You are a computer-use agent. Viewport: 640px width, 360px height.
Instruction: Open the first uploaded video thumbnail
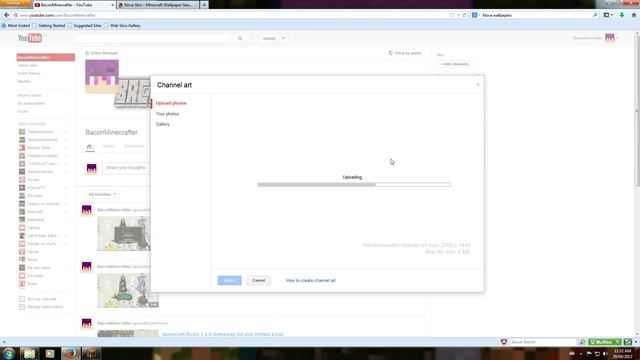click(x=124, y=233)
